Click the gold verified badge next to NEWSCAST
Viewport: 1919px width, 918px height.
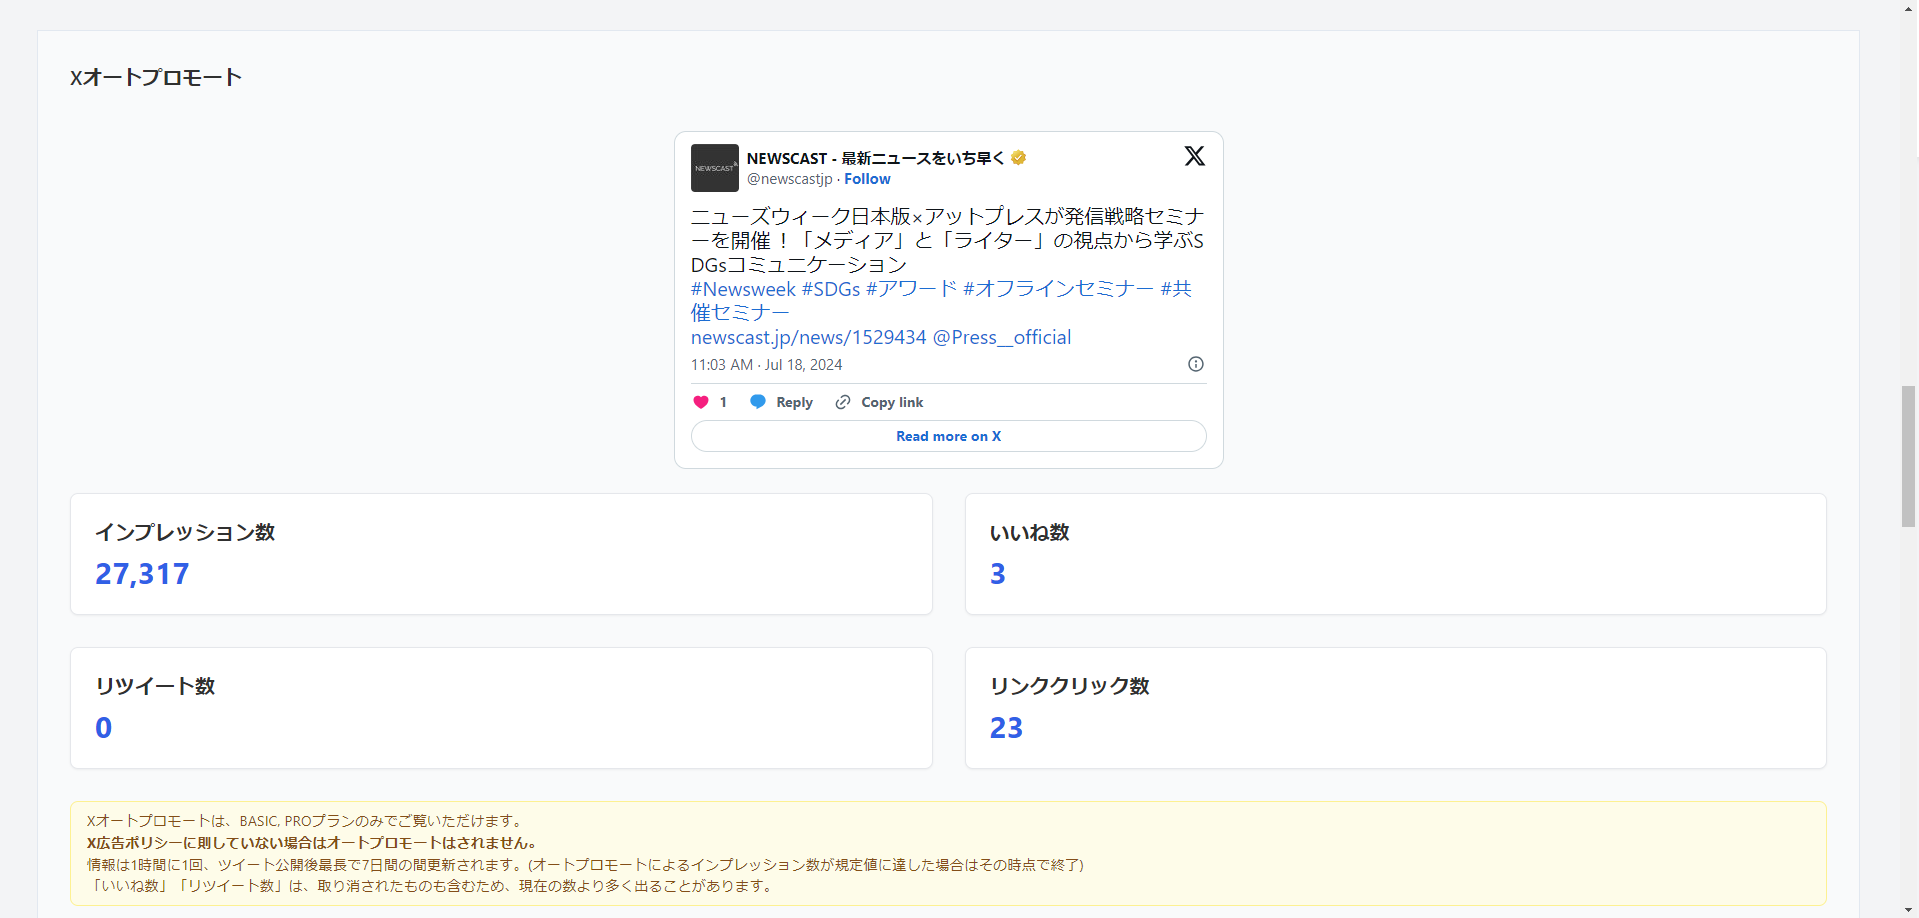[x=1018, y=157]
